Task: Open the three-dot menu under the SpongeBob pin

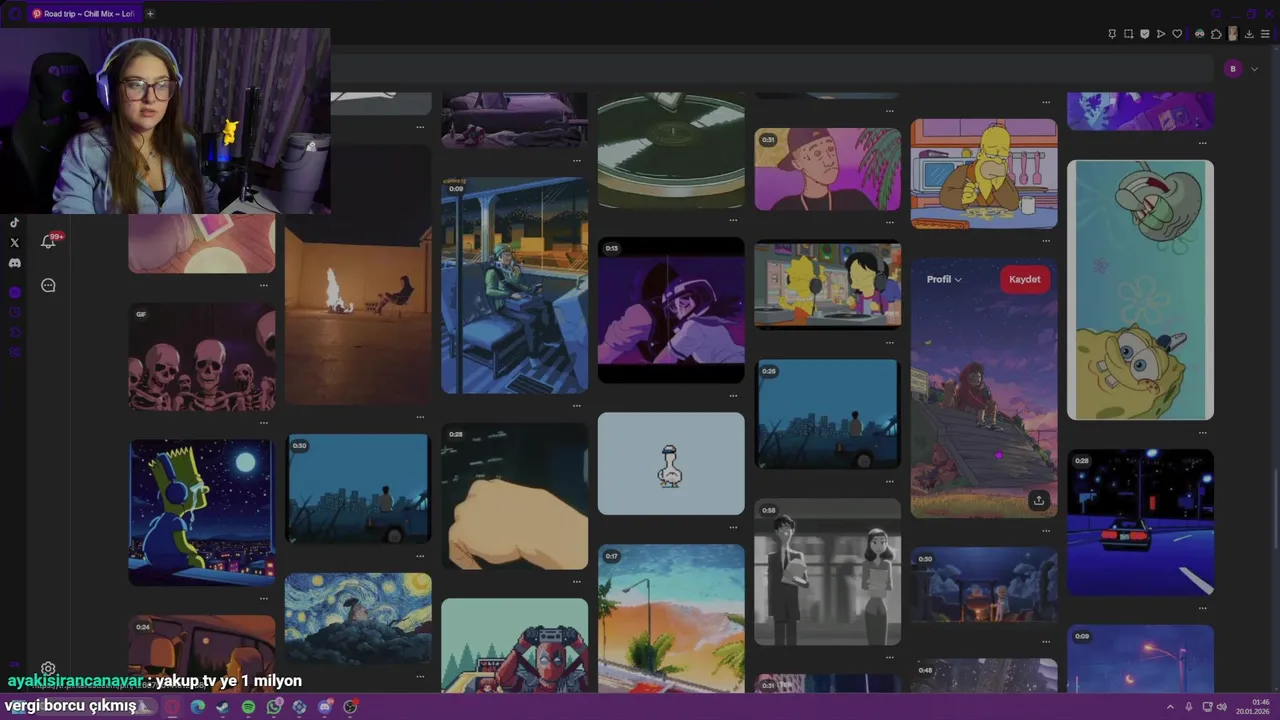Action: 1202,431
